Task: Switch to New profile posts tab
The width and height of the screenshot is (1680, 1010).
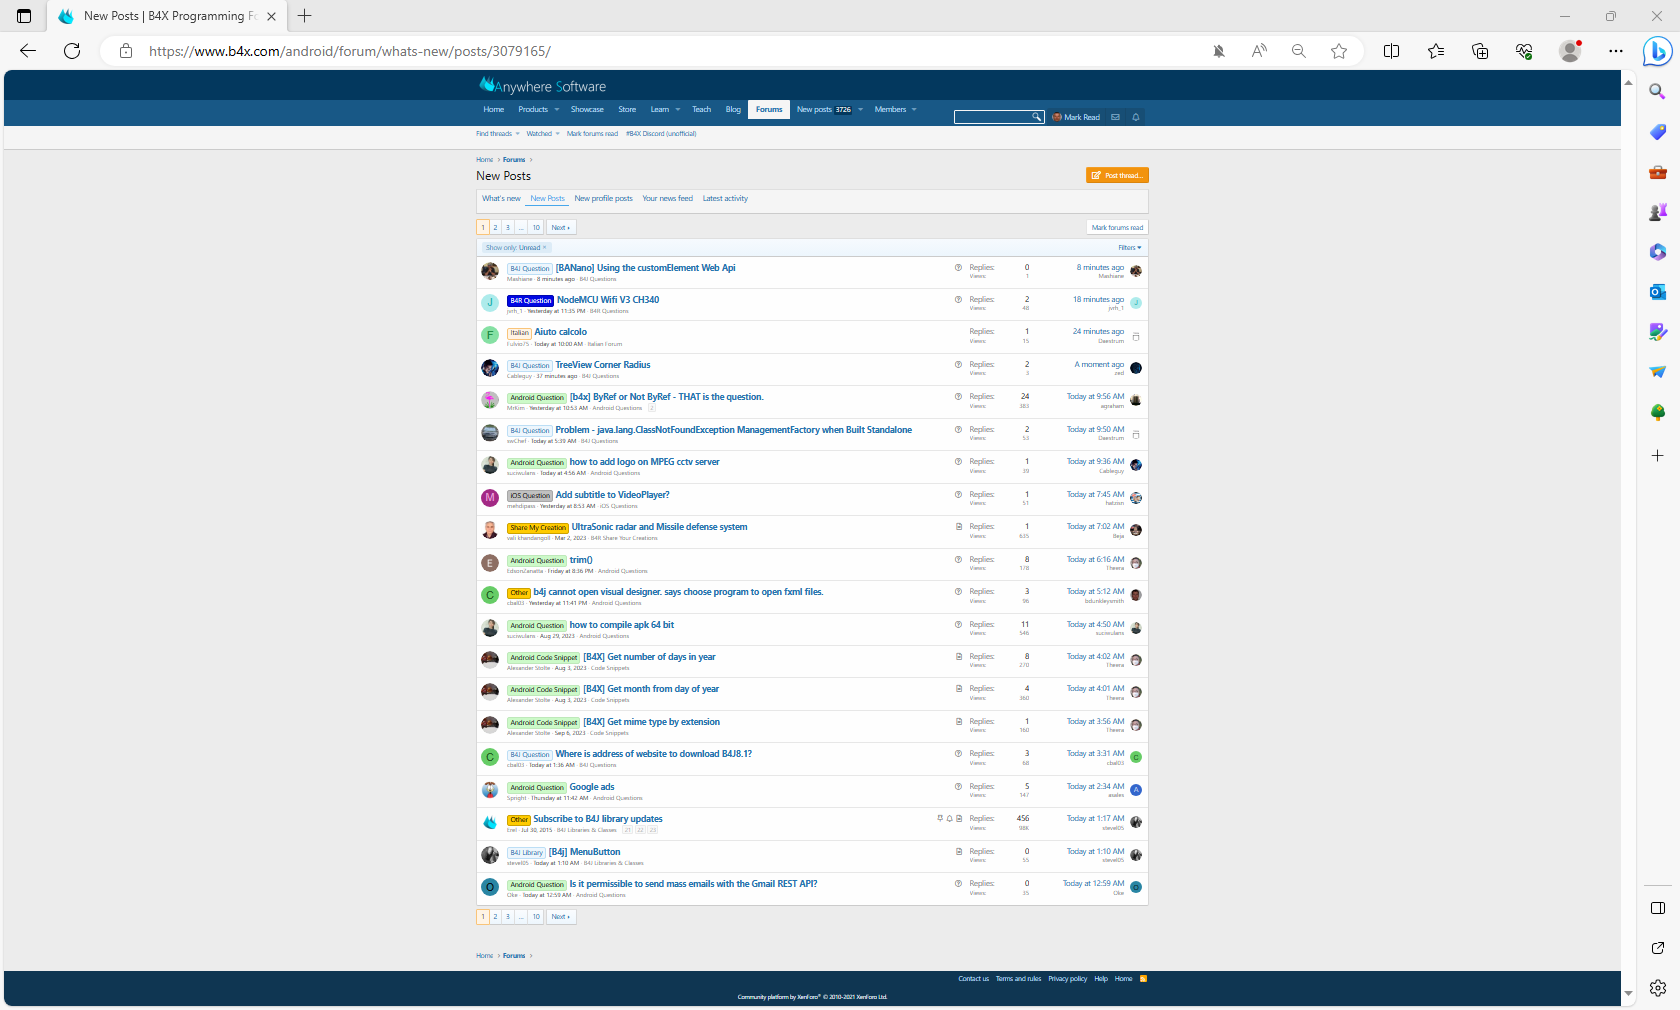Action: pyautogui.click(x=603, y=199)
